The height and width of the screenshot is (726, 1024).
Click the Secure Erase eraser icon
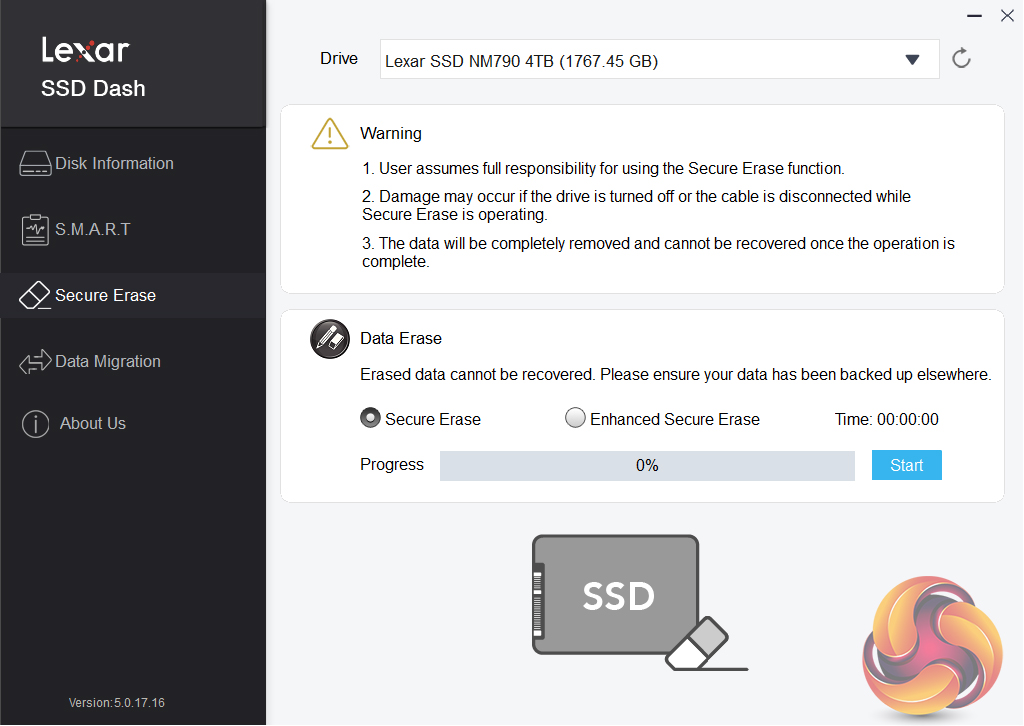pyautogui.click(x=35, y=296)
